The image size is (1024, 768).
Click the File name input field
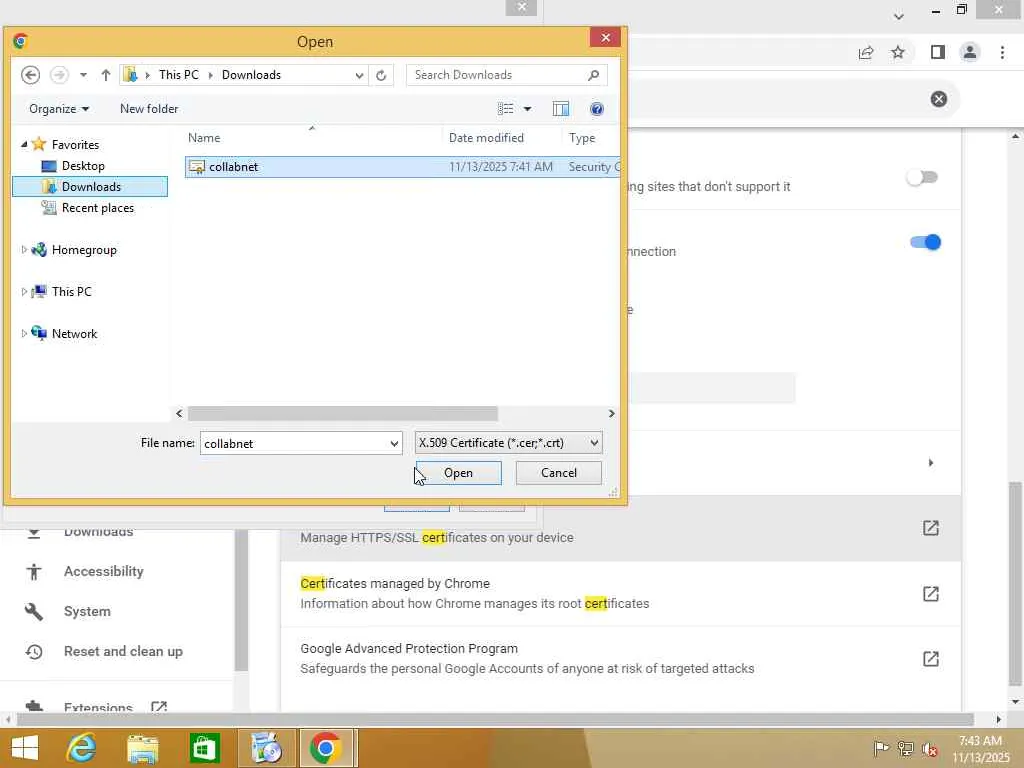[294, 443]
